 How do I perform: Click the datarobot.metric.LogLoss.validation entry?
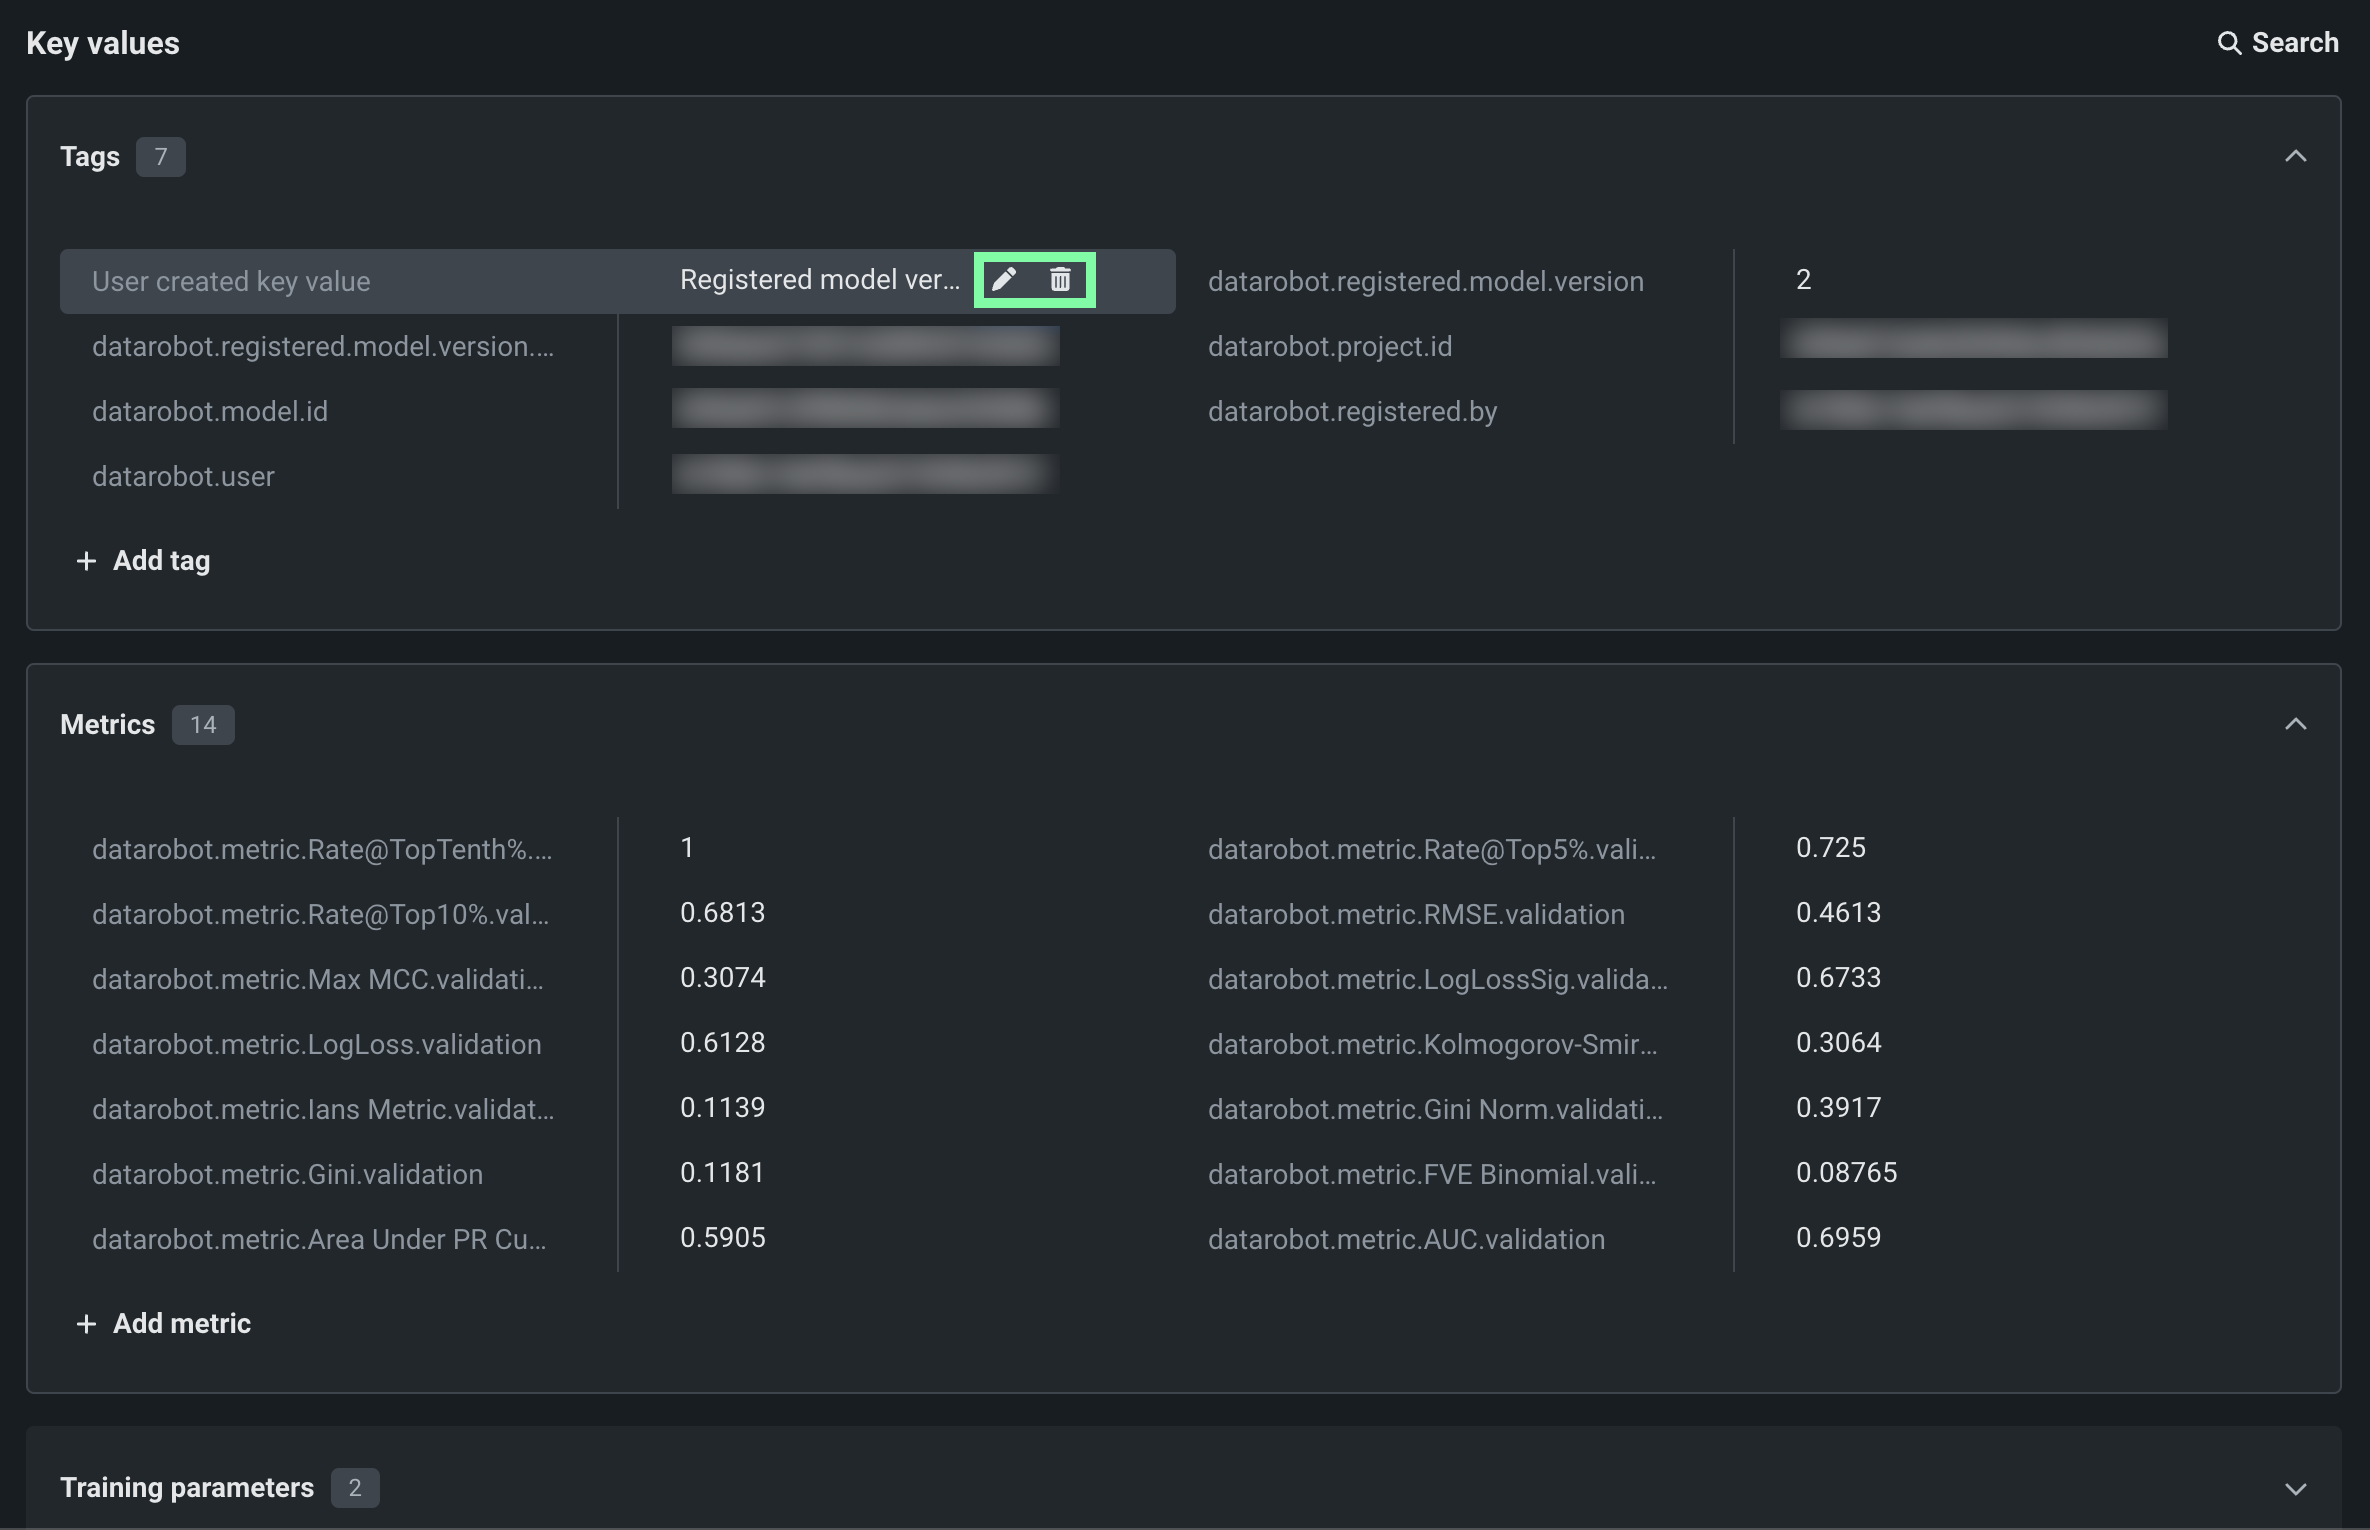[316, 1045]
